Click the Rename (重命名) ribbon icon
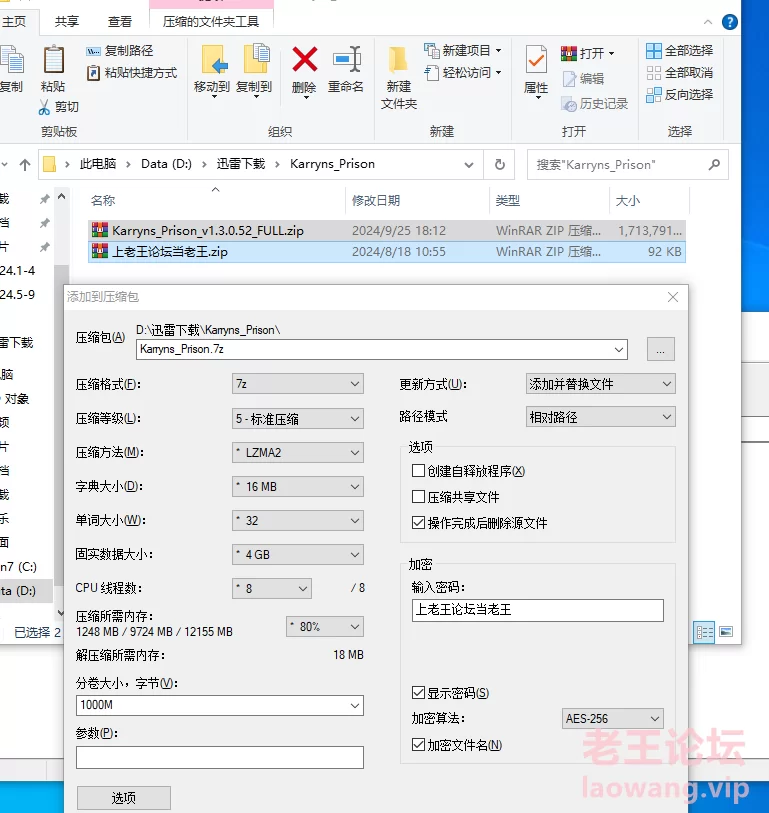769x813 pixels. 346,62
